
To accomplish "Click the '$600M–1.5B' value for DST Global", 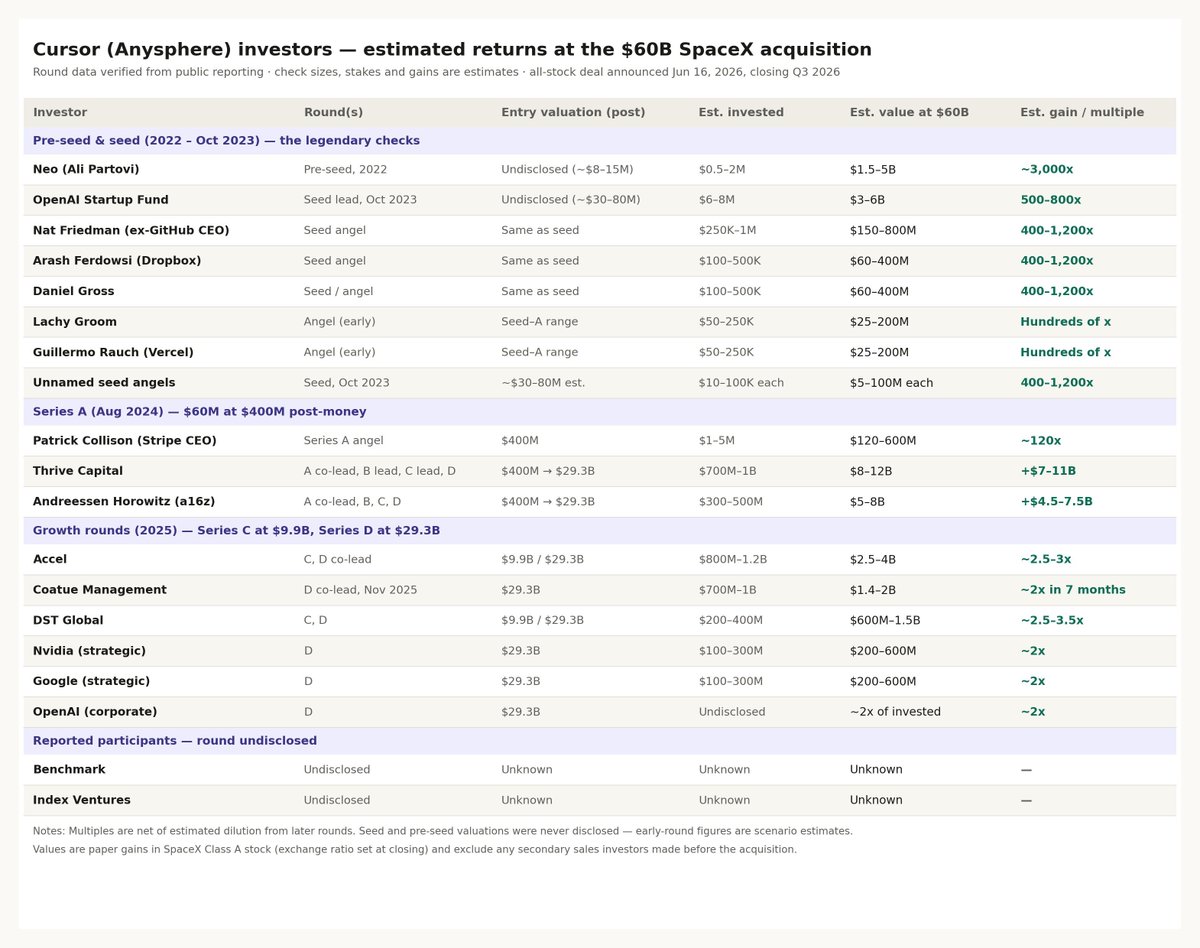I will click(885, 621).
